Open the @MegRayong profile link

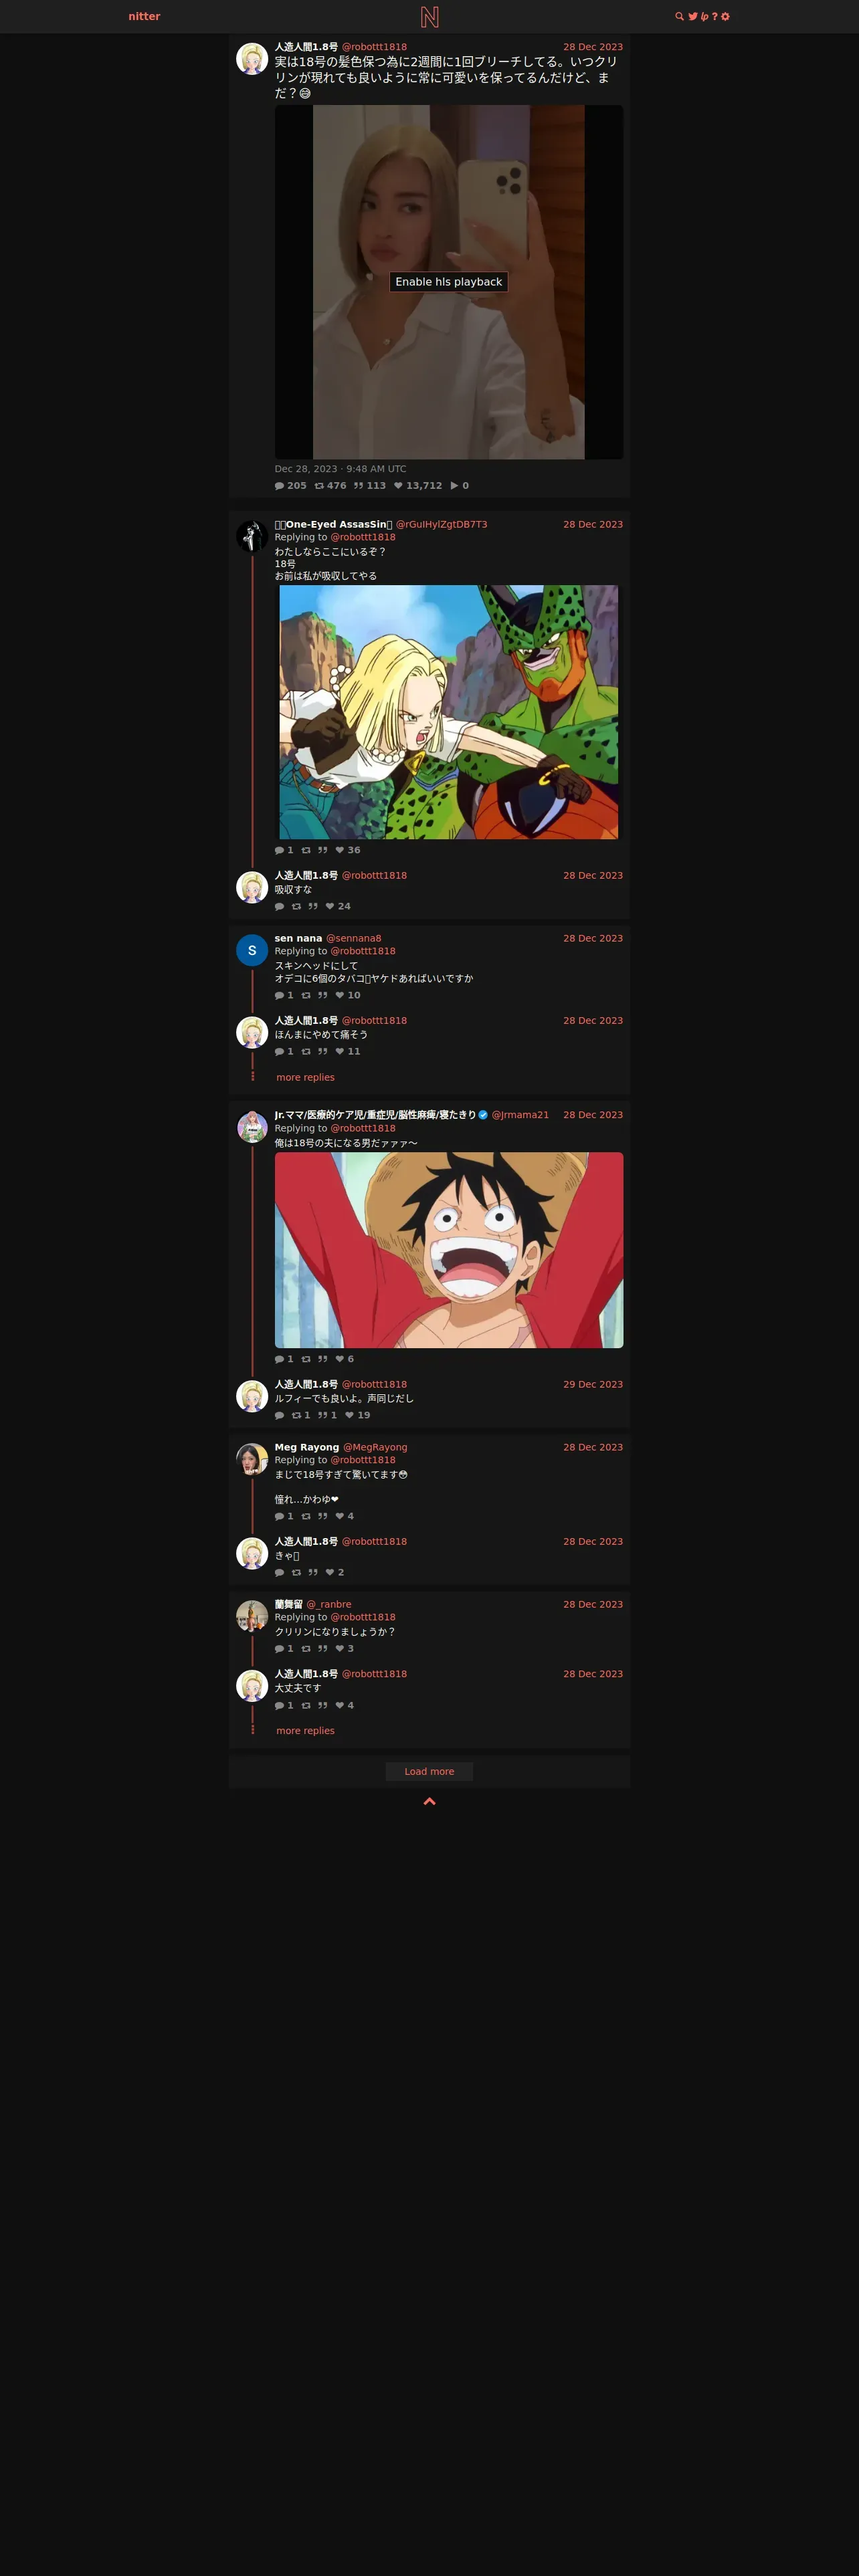click(x=375, y=1447)
